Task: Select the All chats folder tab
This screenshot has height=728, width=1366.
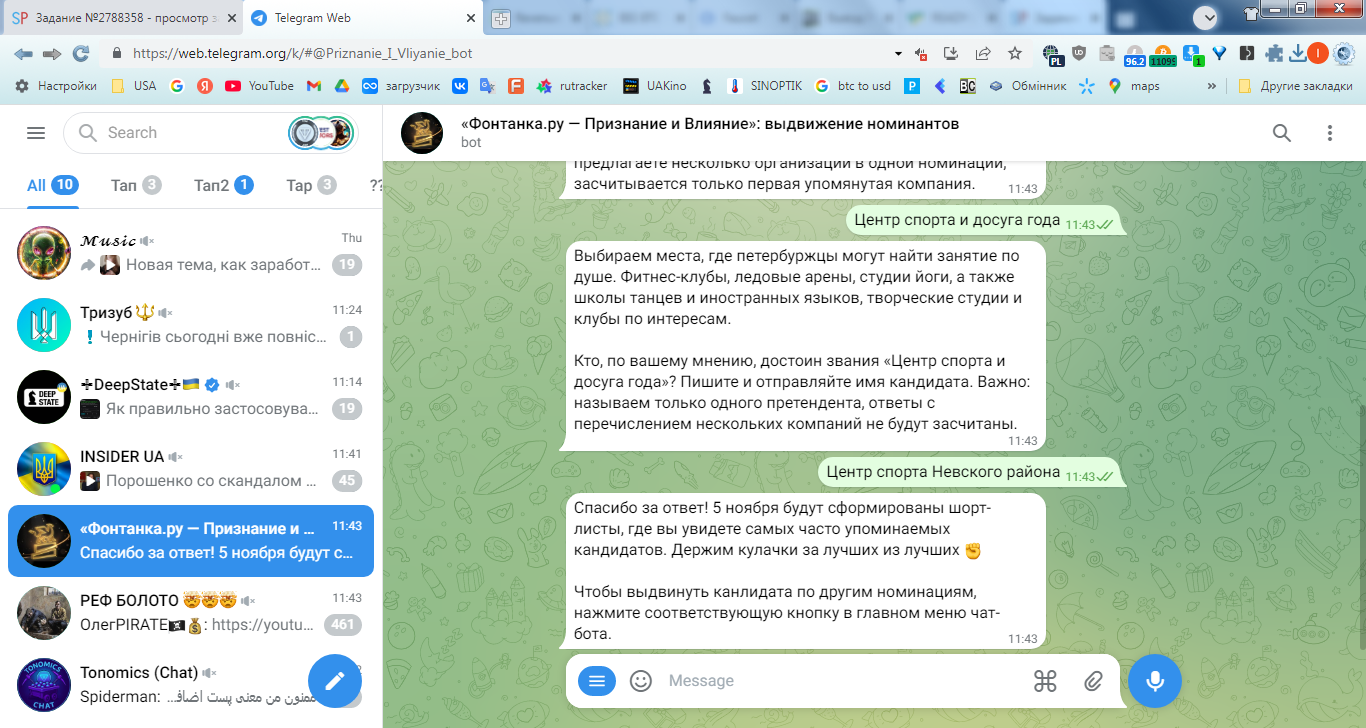Action: point(53,185)
